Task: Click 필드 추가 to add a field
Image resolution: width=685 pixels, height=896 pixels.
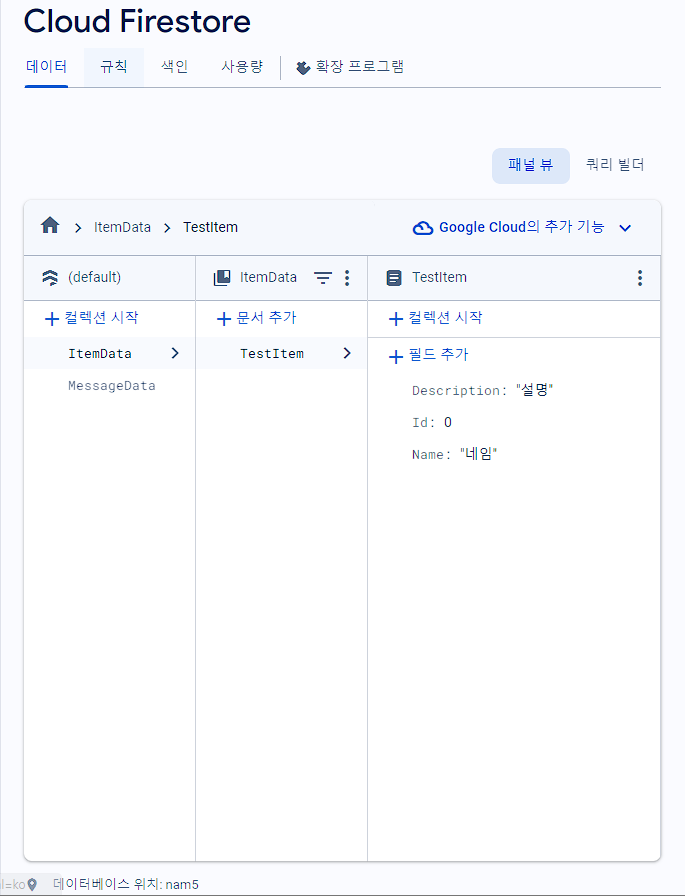Action: 428,355
